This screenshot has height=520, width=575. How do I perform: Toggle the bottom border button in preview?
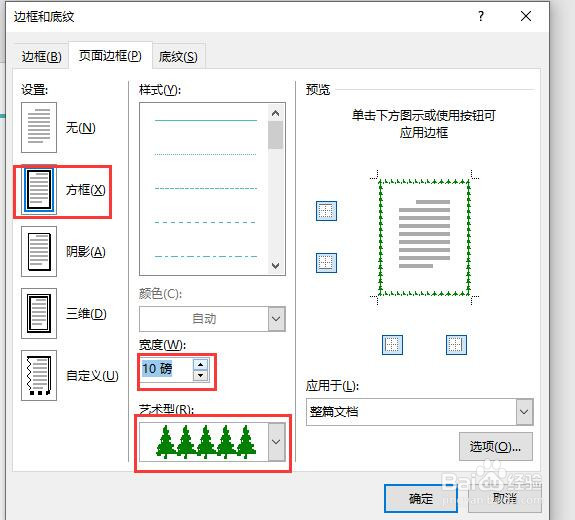(x=326, y=263)
